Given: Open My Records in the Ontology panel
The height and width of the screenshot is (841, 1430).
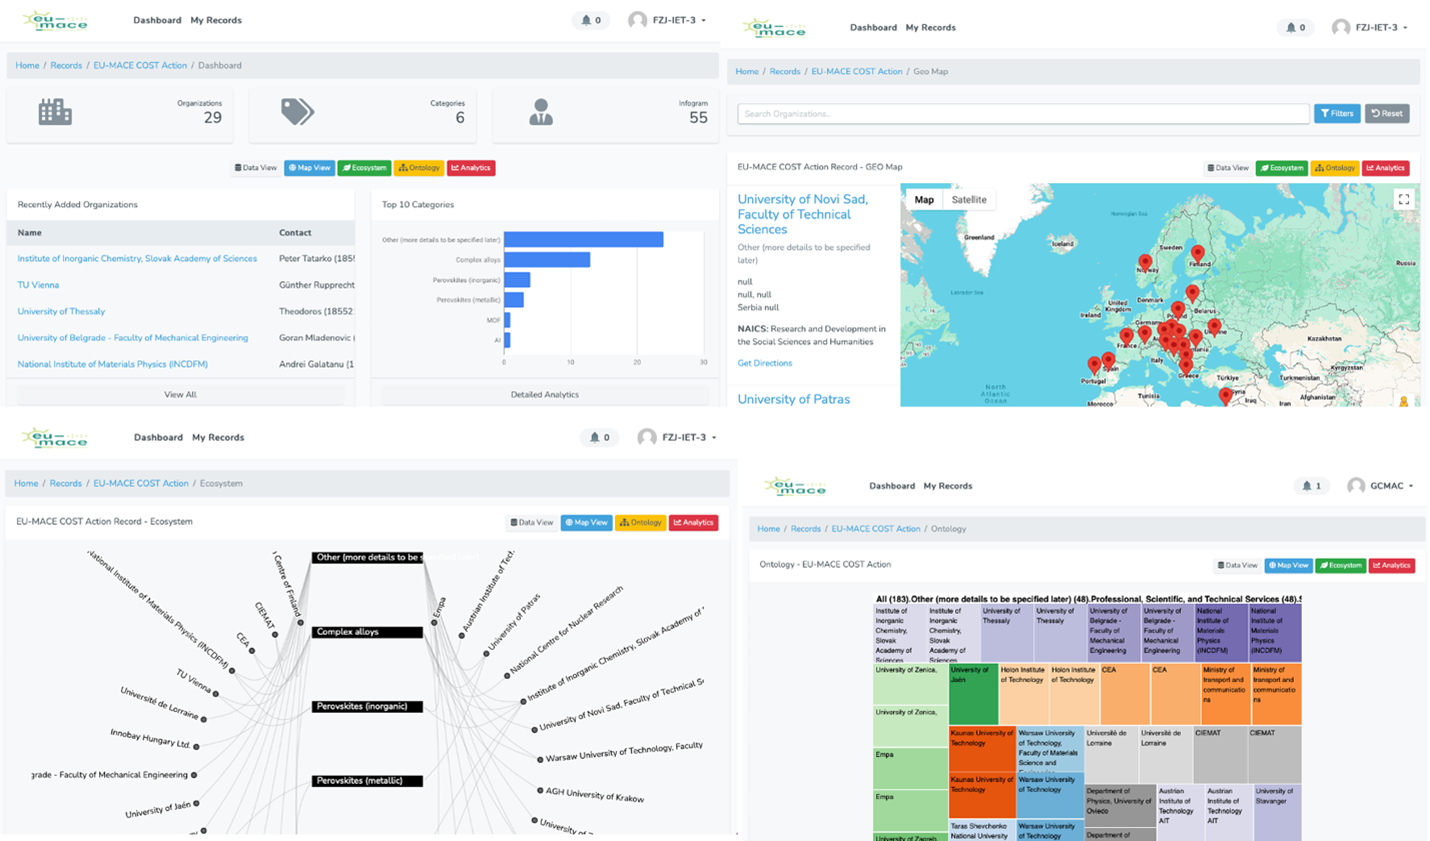Looking at the screenshot, I should point(948,486).
